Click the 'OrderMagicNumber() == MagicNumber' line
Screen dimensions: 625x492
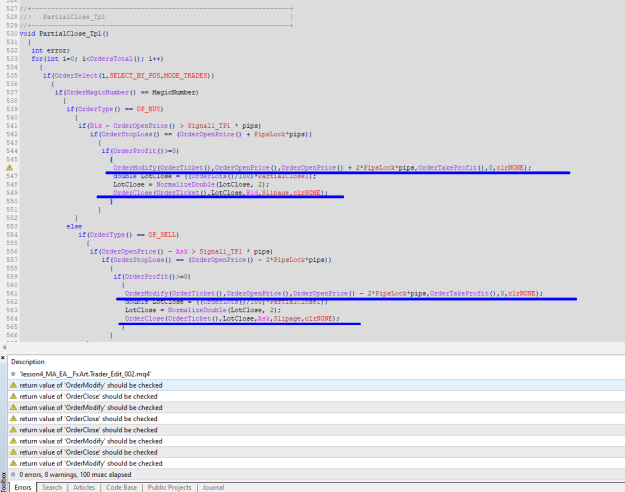(x=126, y=92)
